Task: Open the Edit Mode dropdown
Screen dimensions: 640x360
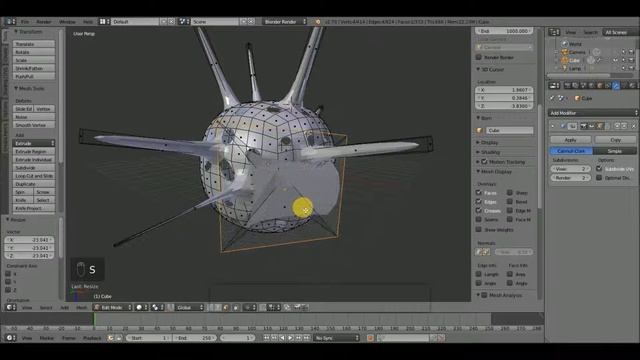Action: click(x=113, y=307)
